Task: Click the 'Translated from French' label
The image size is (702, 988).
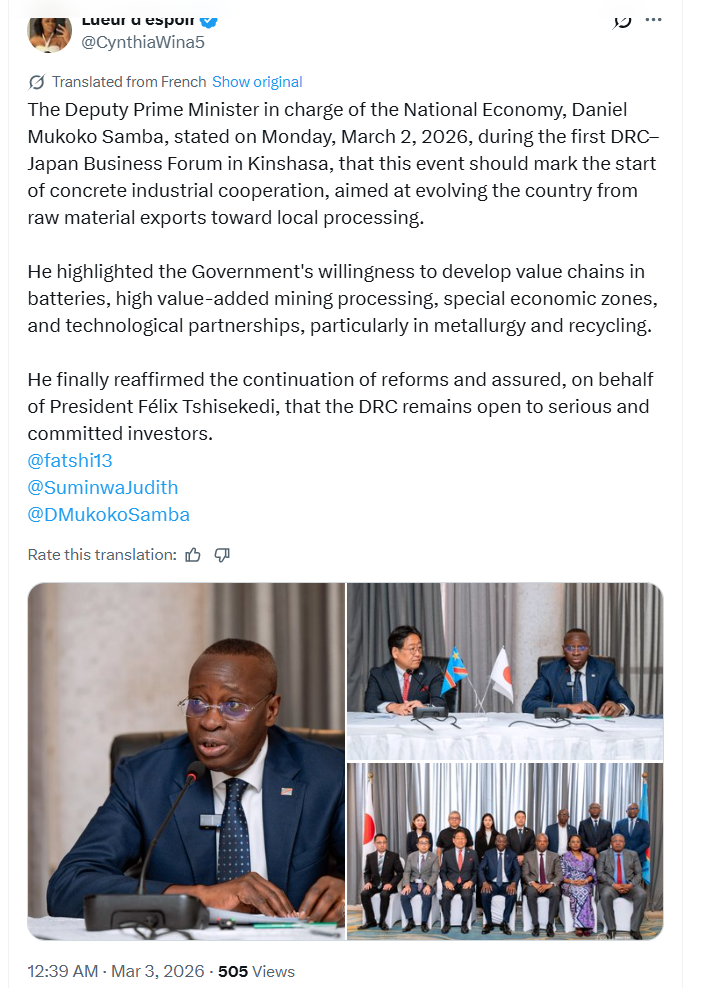Action: coord(129,82)
